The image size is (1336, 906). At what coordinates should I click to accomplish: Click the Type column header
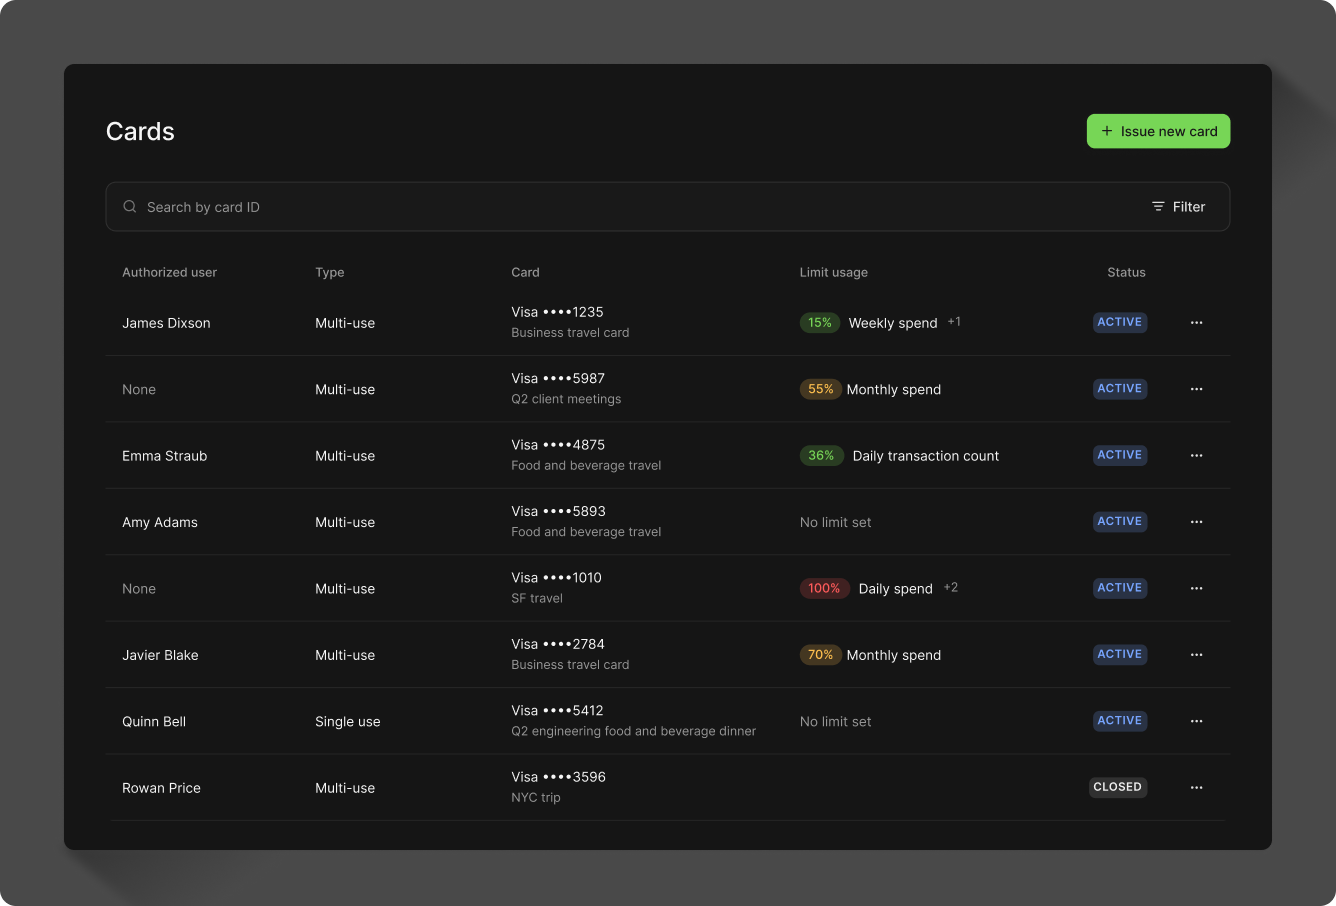(x=329, y=272)
